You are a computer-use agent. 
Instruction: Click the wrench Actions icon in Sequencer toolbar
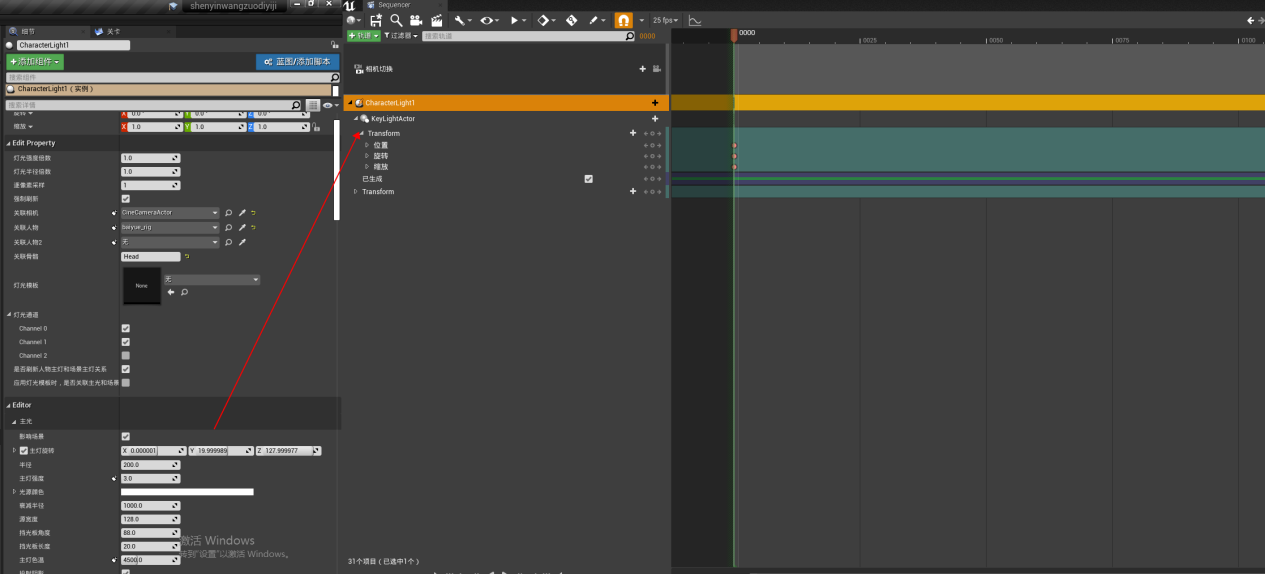click(x=462, y=20)
